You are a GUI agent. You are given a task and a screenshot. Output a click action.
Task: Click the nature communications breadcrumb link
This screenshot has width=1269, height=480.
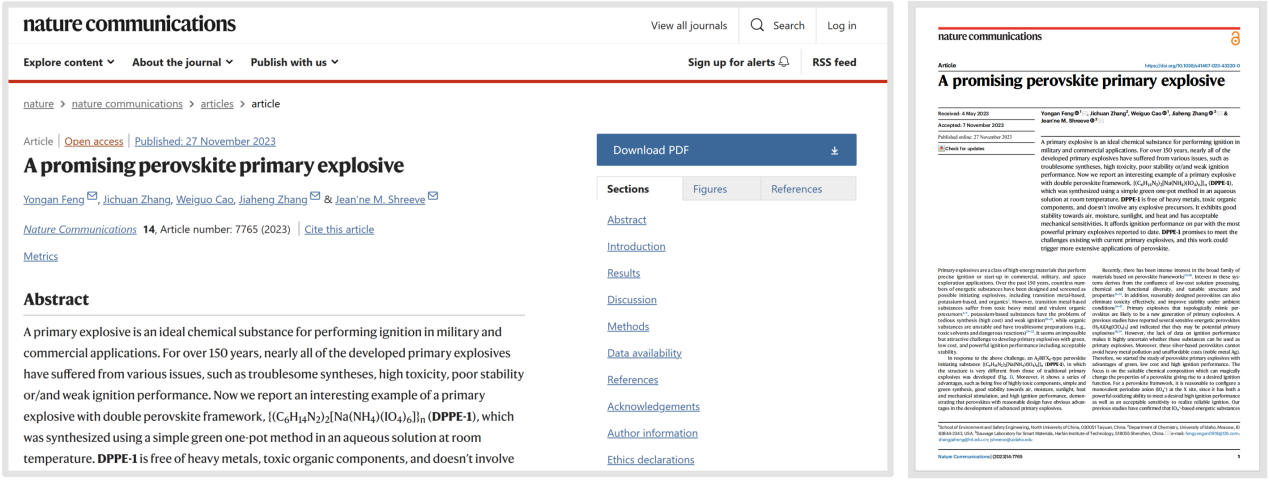click(126, 104)
